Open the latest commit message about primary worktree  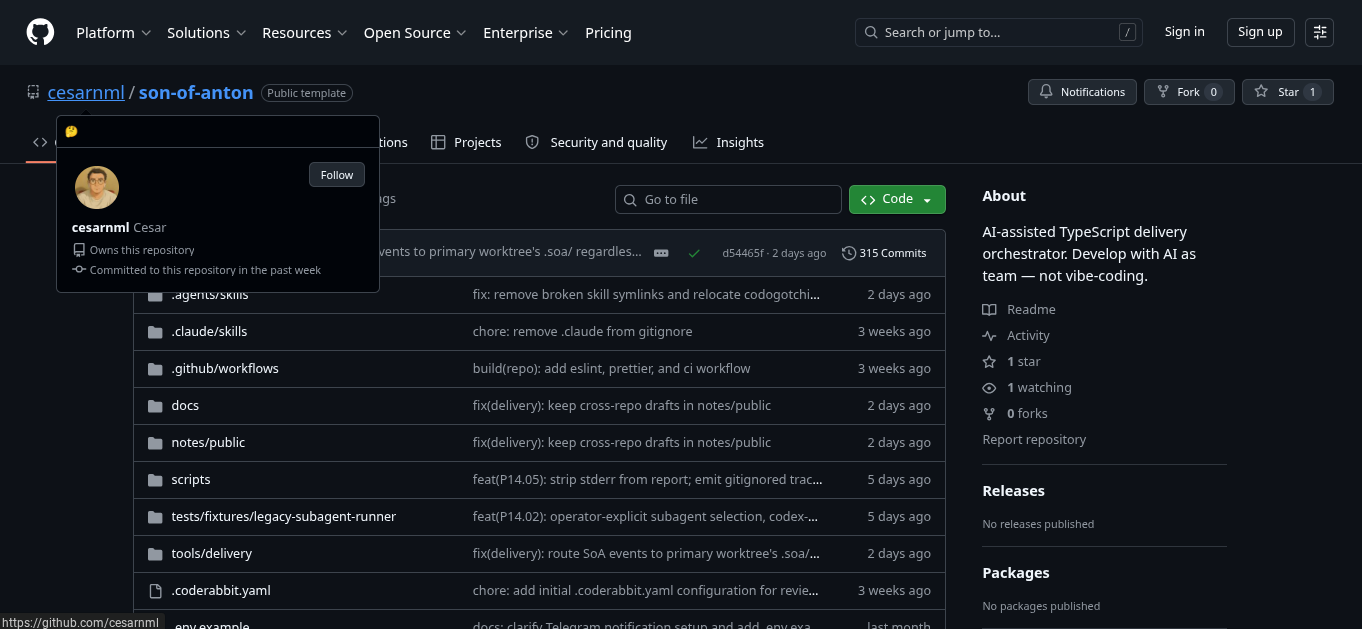pos(510,252)
